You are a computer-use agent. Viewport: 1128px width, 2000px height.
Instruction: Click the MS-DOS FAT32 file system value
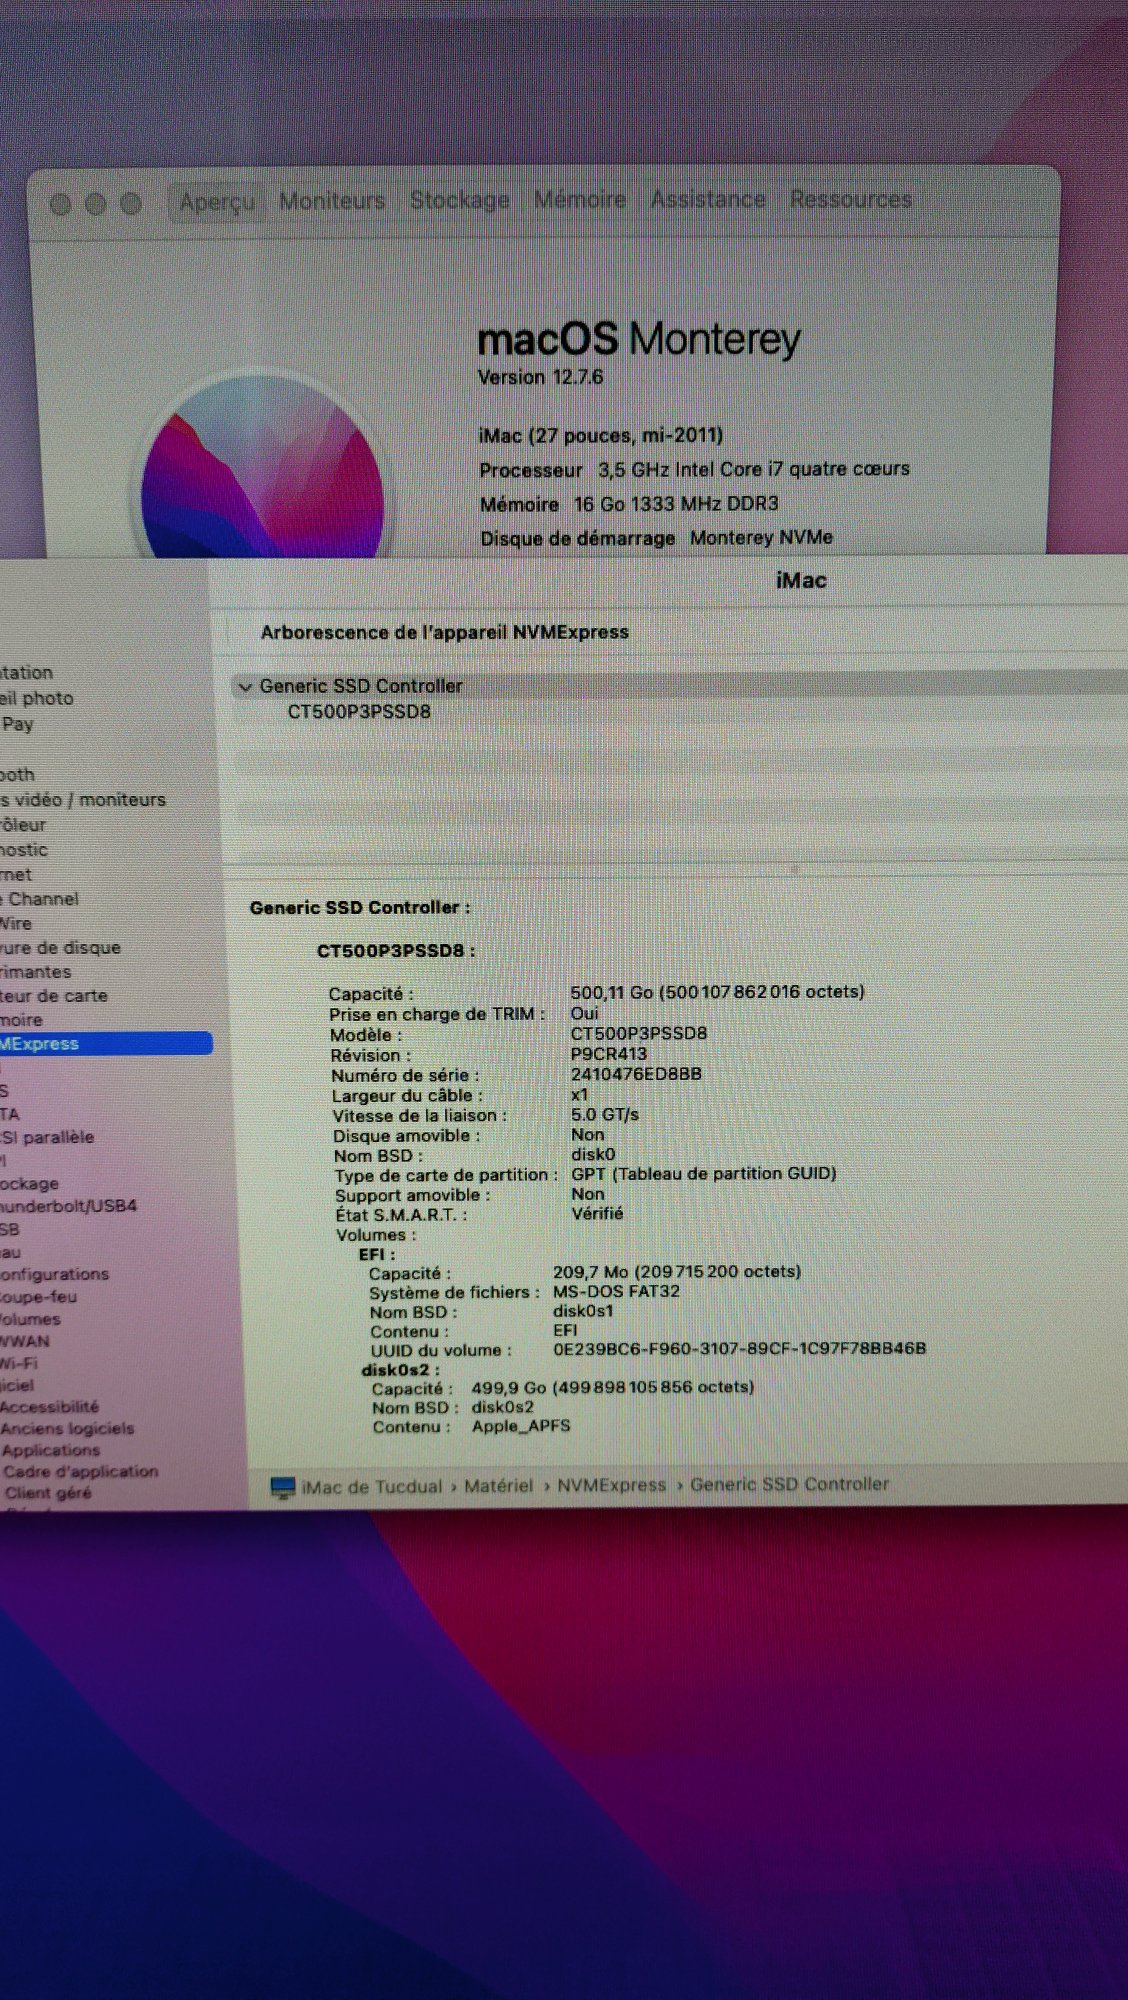[x=616, y=1291]
